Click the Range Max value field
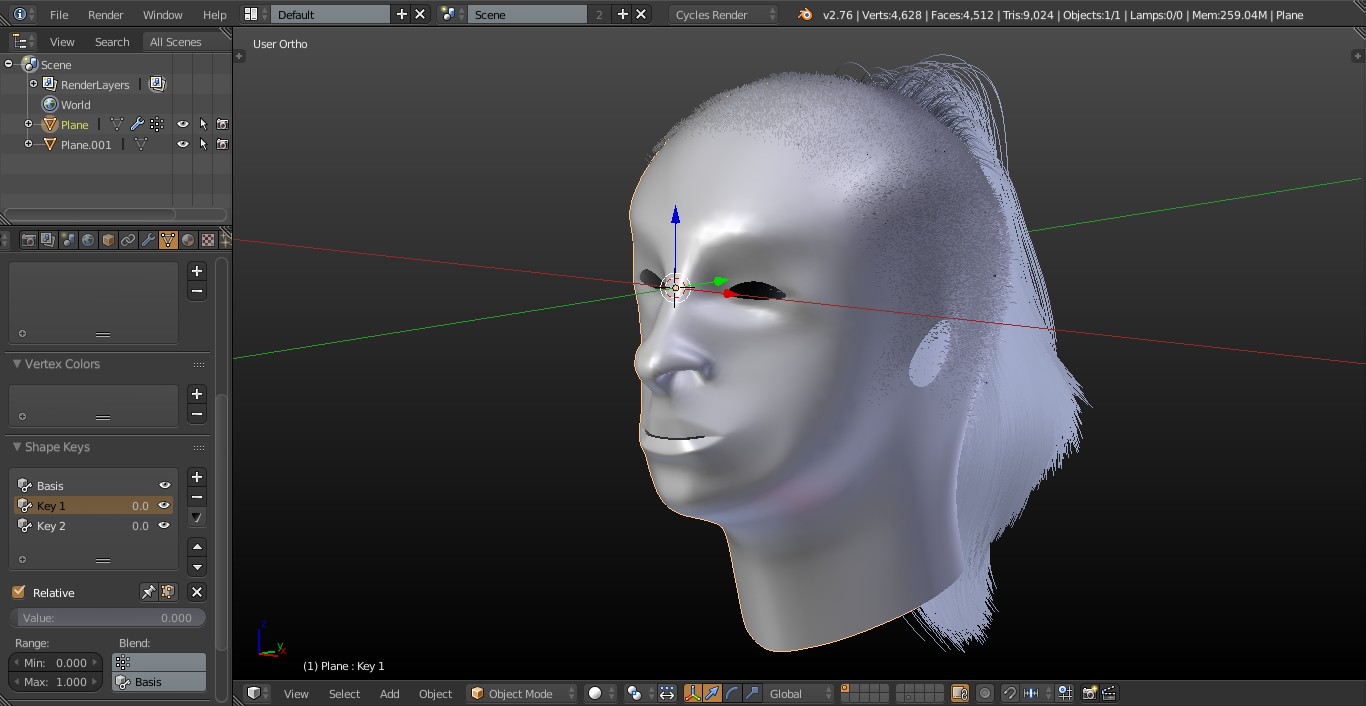 pos(56,682)
